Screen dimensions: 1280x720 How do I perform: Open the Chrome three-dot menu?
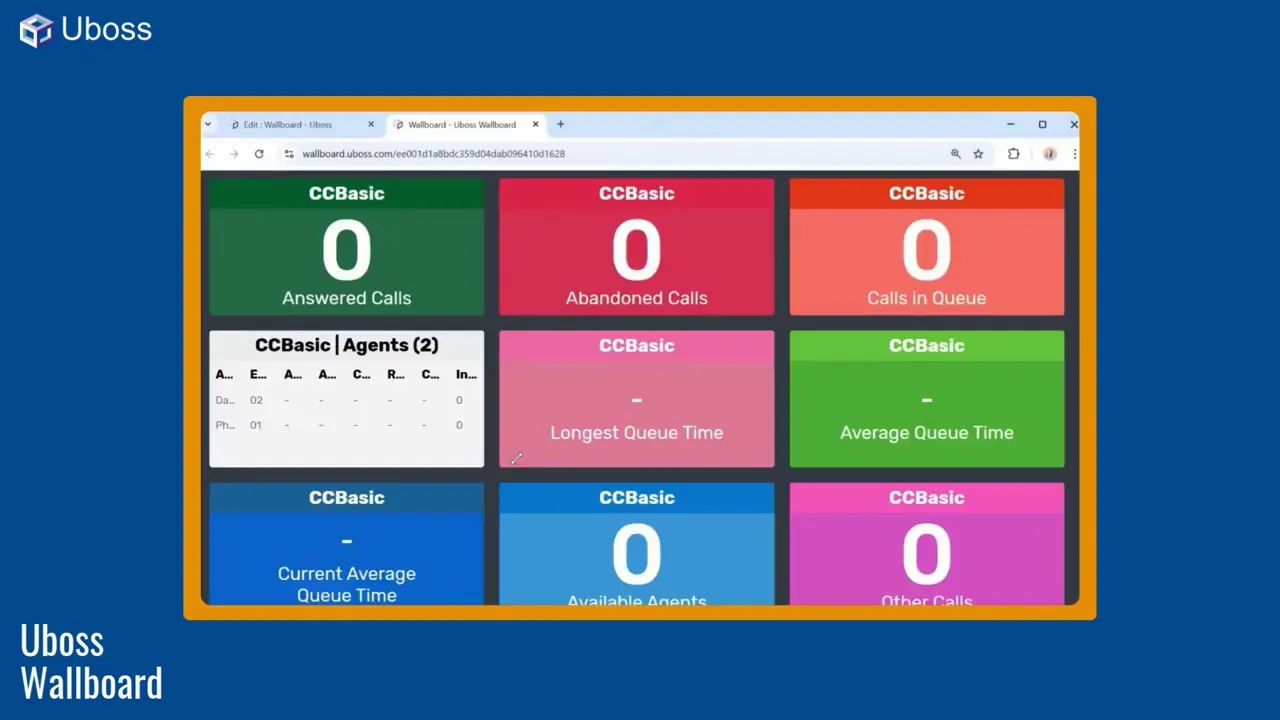pyautogui.click(x=1074, y=154)
